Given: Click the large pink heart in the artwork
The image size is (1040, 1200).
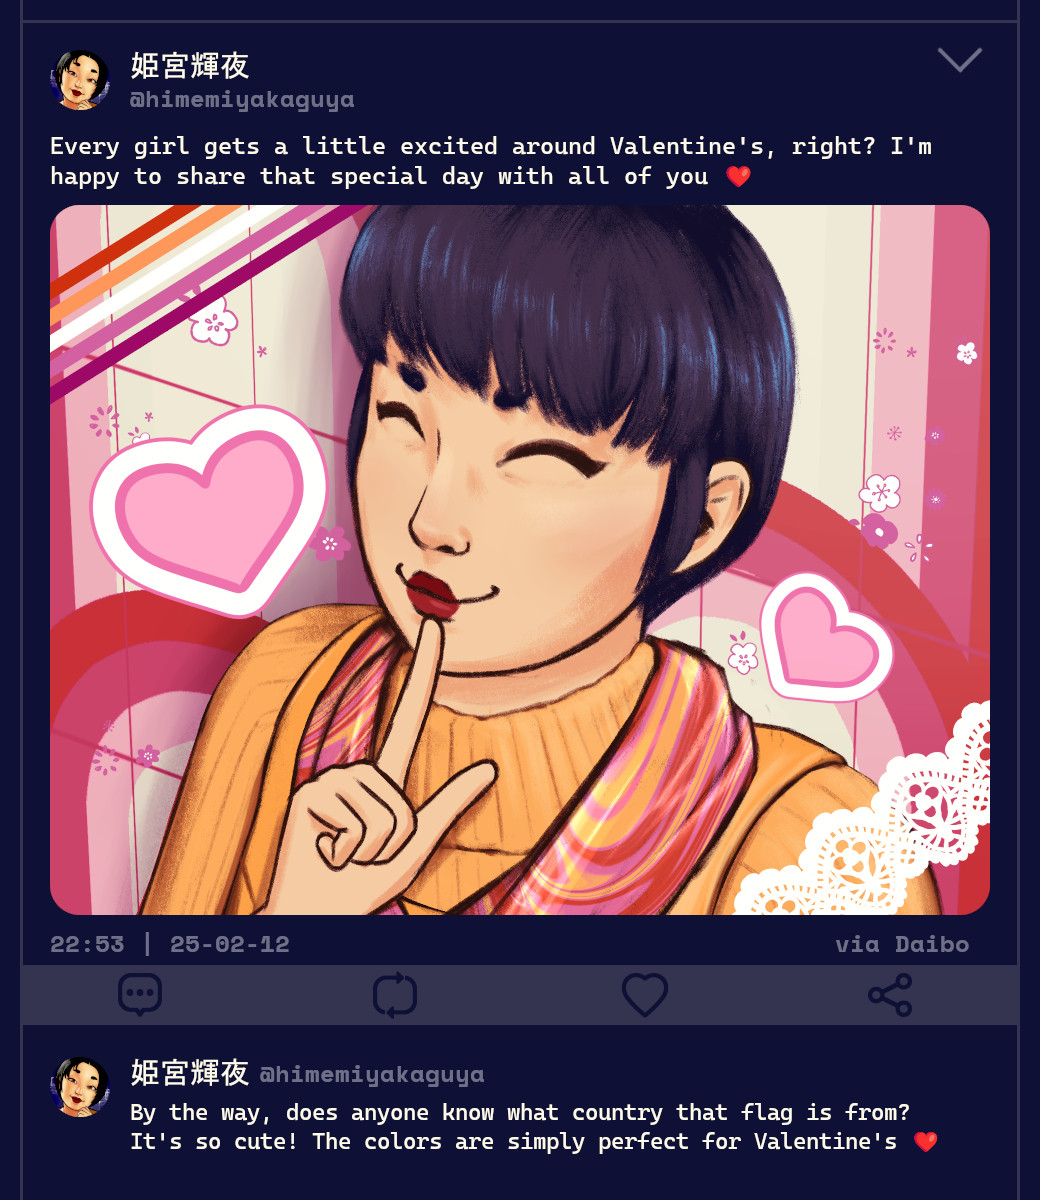Looking at the screenshot, I should click(210, 510).
